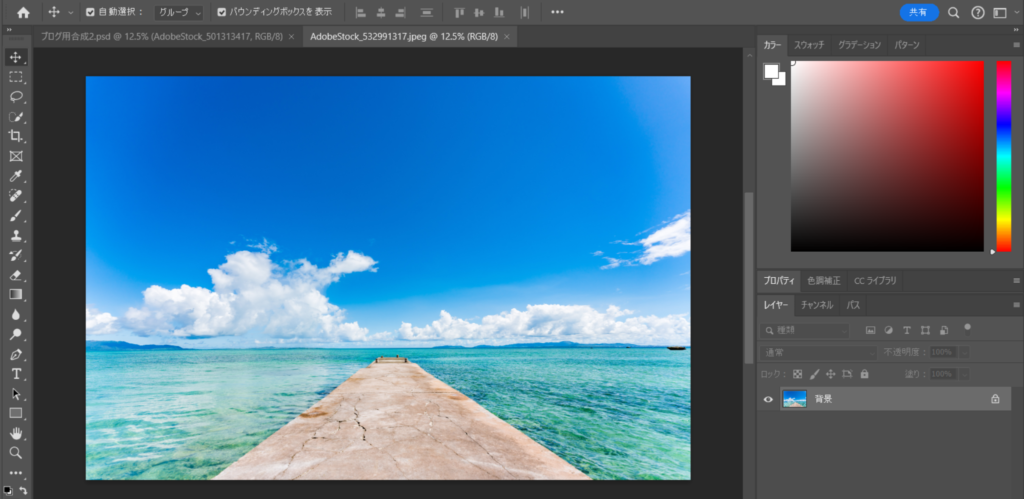The height and width of the screenshot is (499, 1024).
Task: Open the グループ auto-select dropdown
Action: coord(179,12)
